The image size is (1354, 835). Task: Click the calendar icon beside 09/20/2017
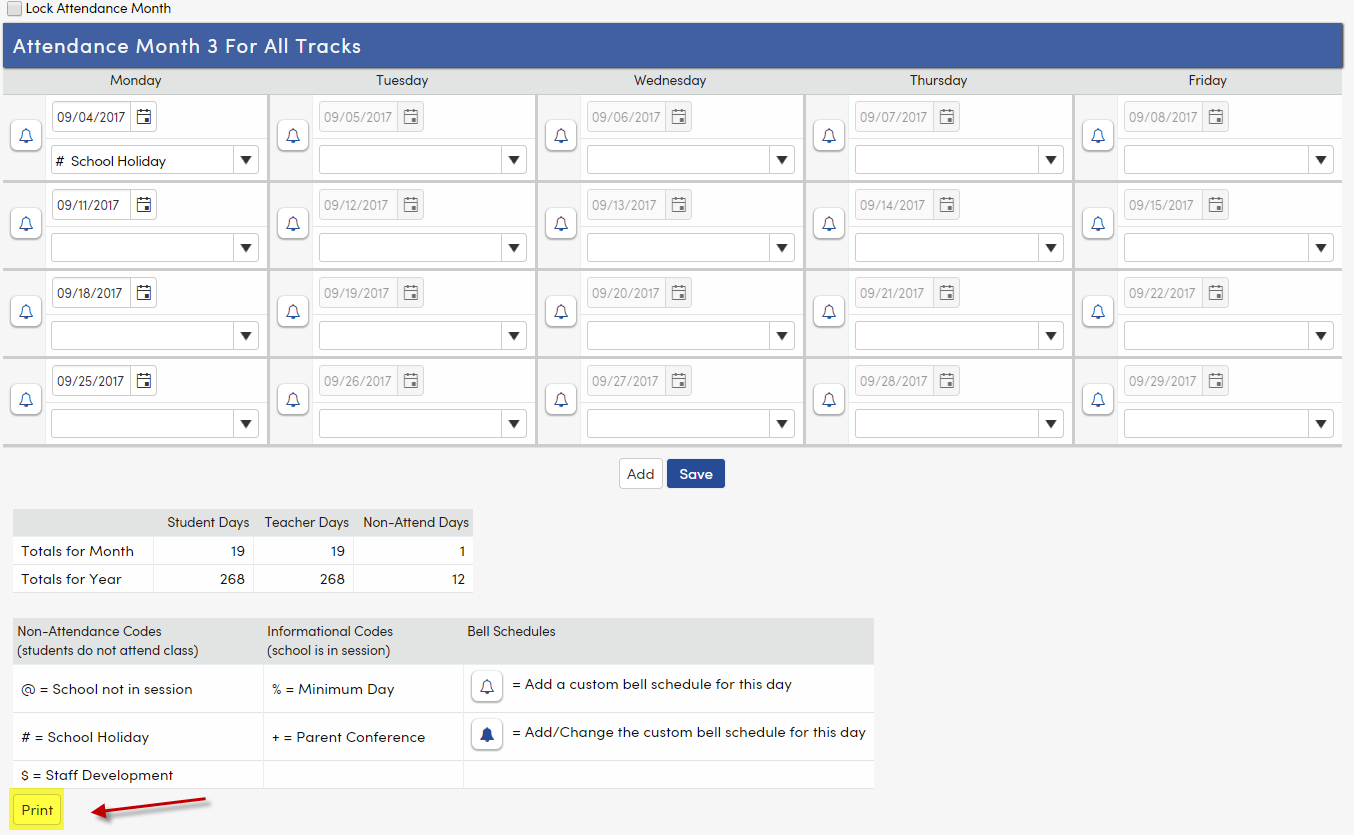click(x=678, y=292)
